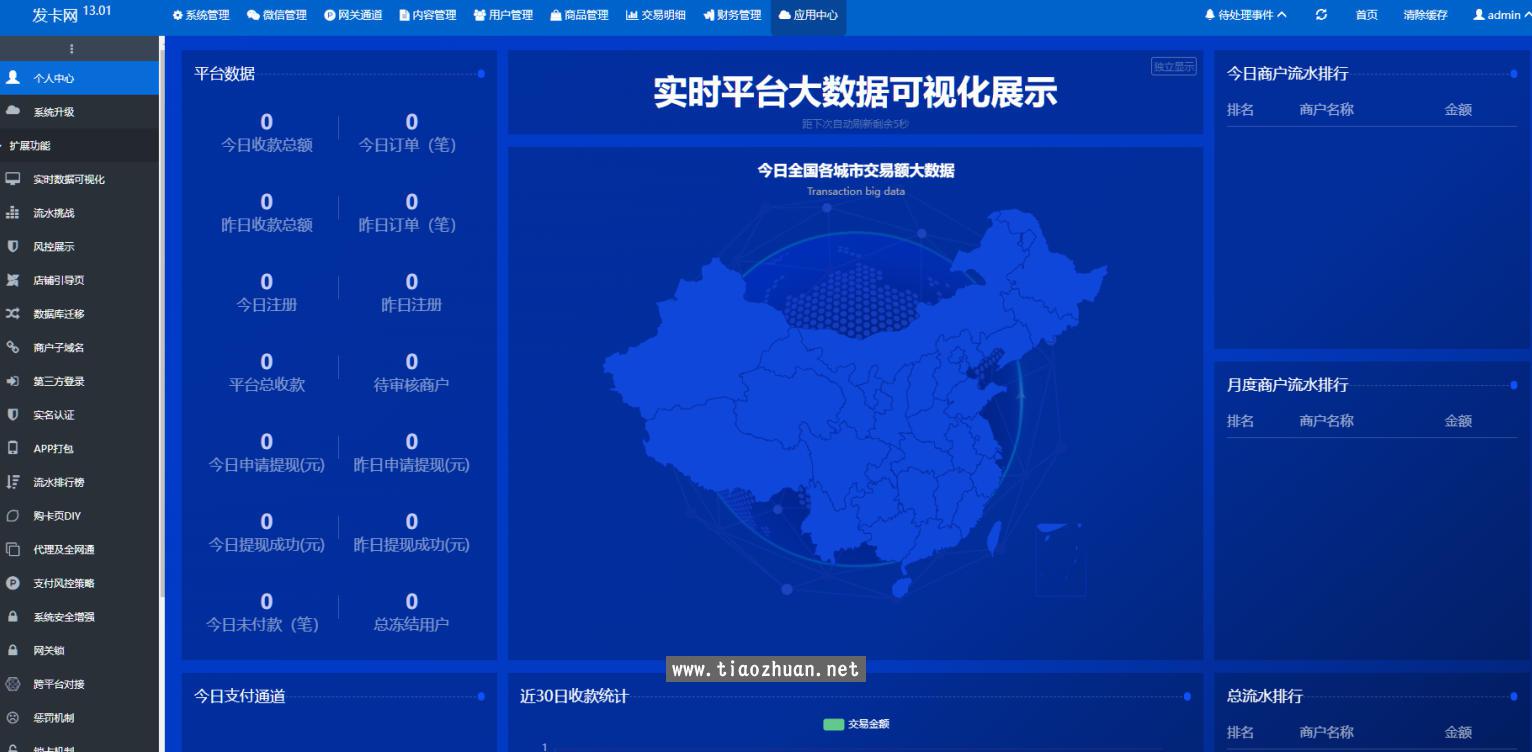
Task: Click the 近30日收款统计 panel title
Action: click(x=574, y=696)
